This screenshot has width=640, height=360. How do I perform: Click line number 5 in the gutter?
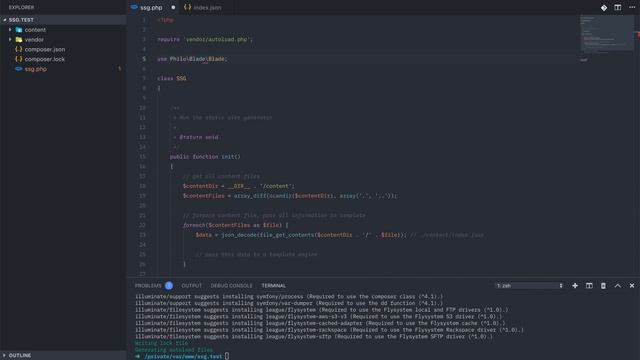click(x=144, y=59)
